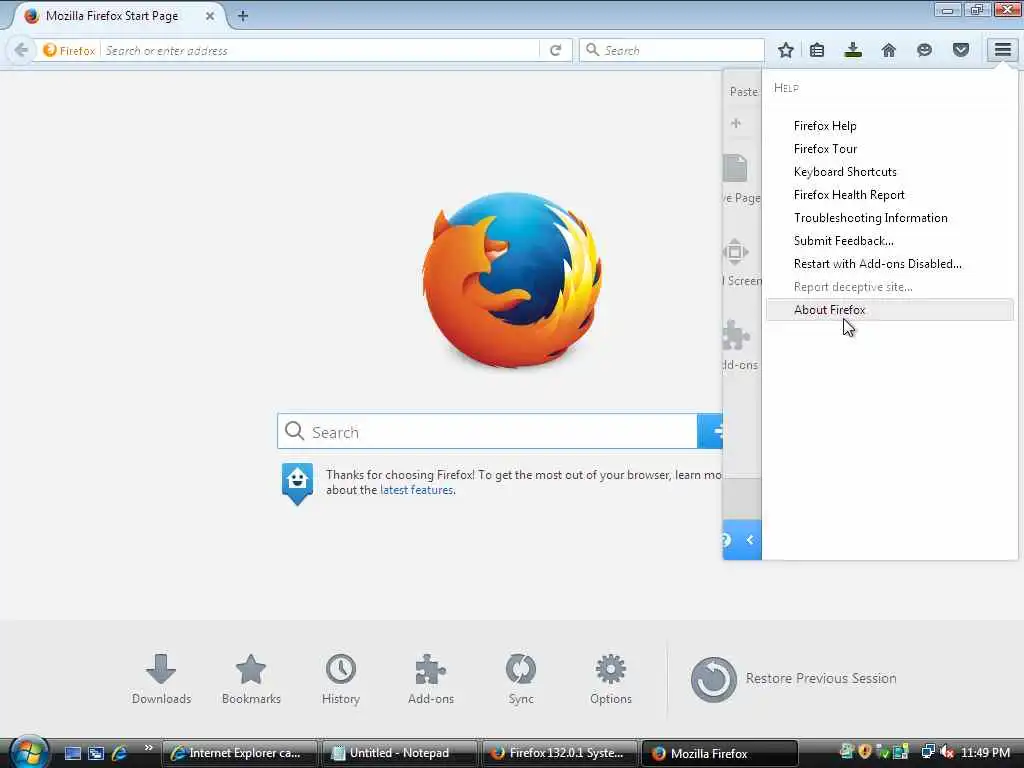
Task: Open Options gear on start page
Action: point(611,679)
